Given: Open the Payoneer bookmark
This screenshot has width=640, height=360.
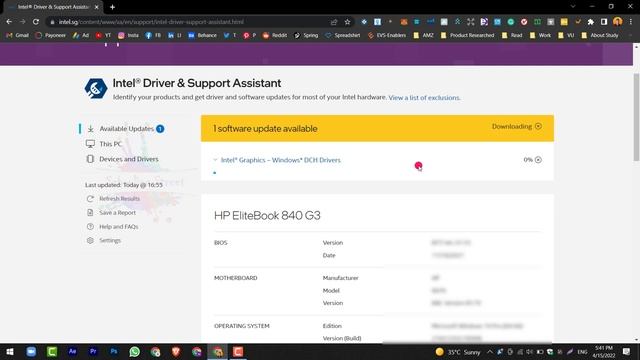Looking at the screenshot, I should click(x=51, y=36).
